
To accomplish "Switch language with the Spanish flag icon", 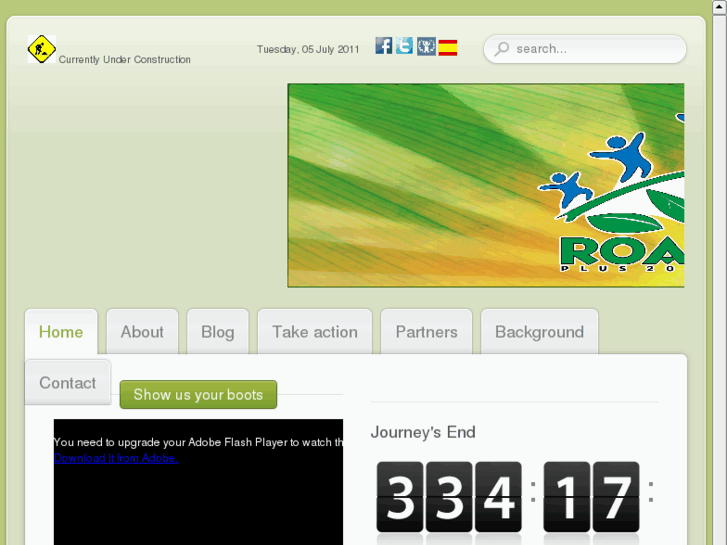I will coord(448,48).
